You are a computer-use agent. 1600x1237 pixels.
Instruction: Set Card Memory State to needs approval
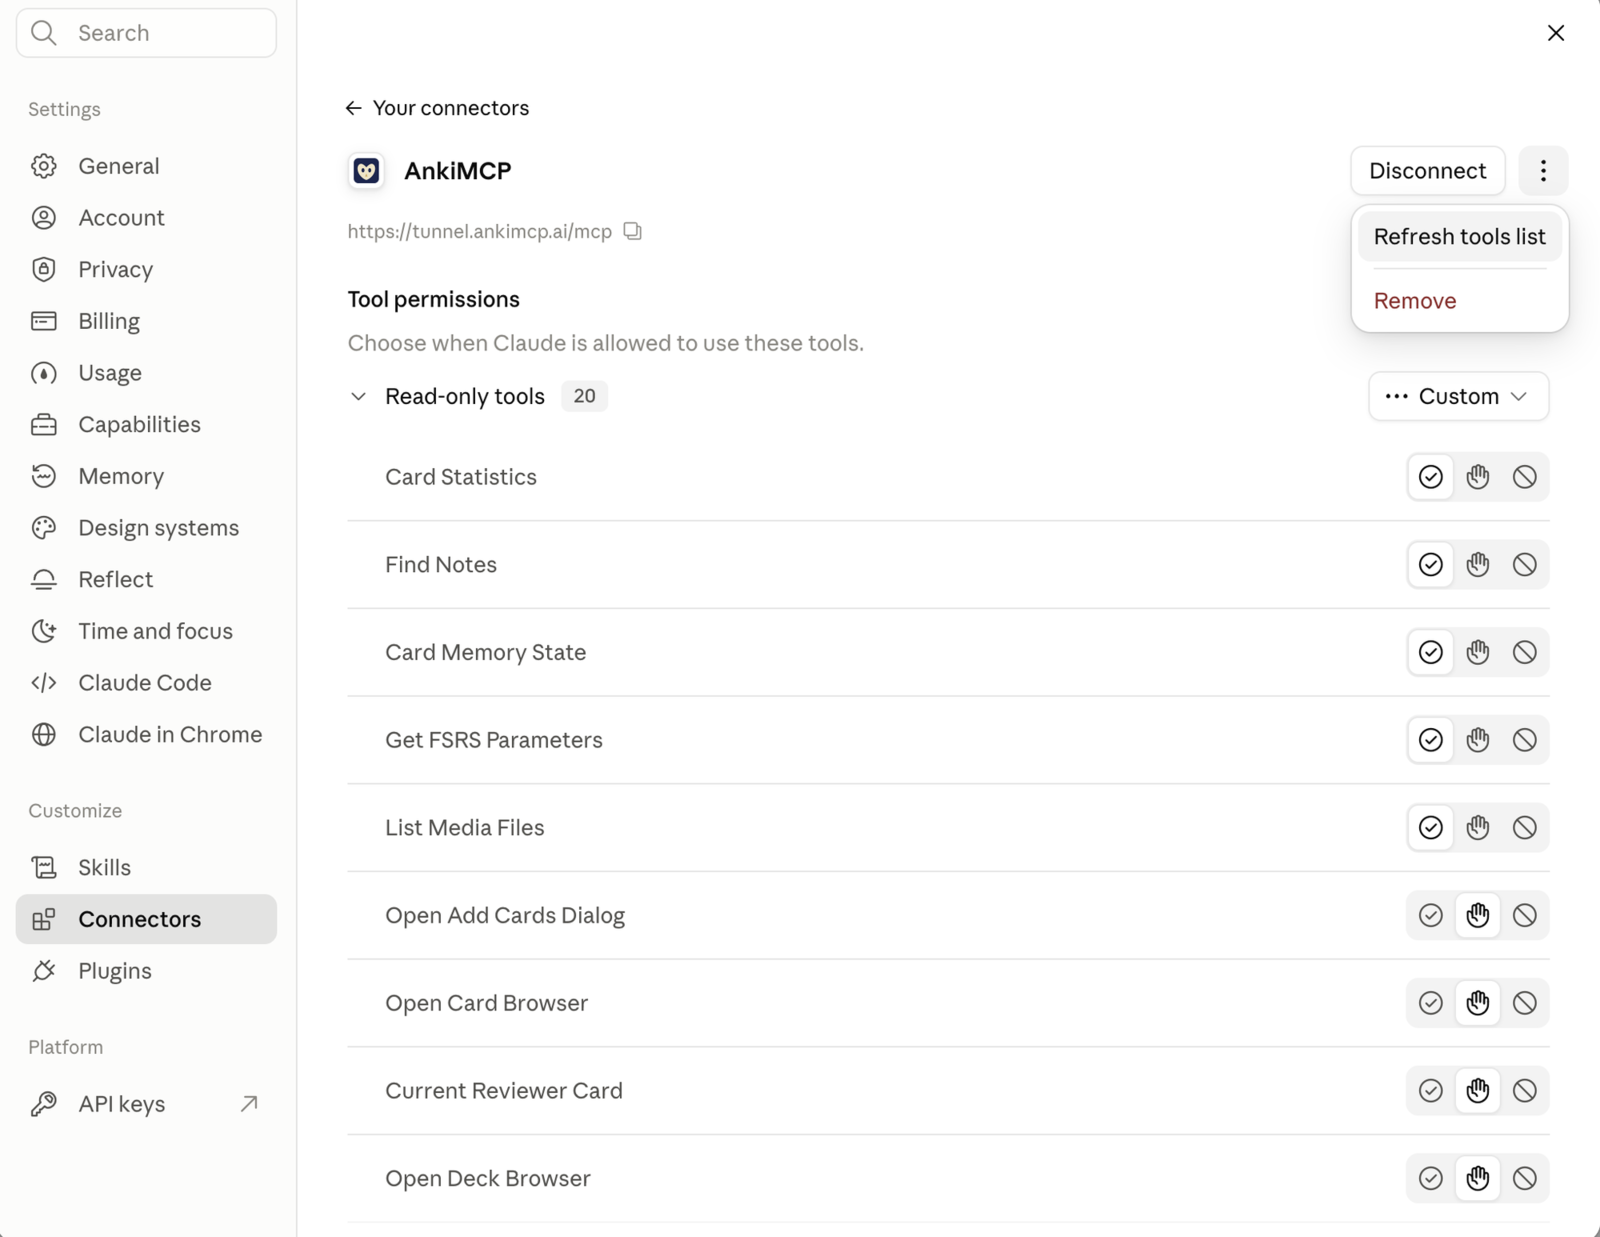[1478, 653]
